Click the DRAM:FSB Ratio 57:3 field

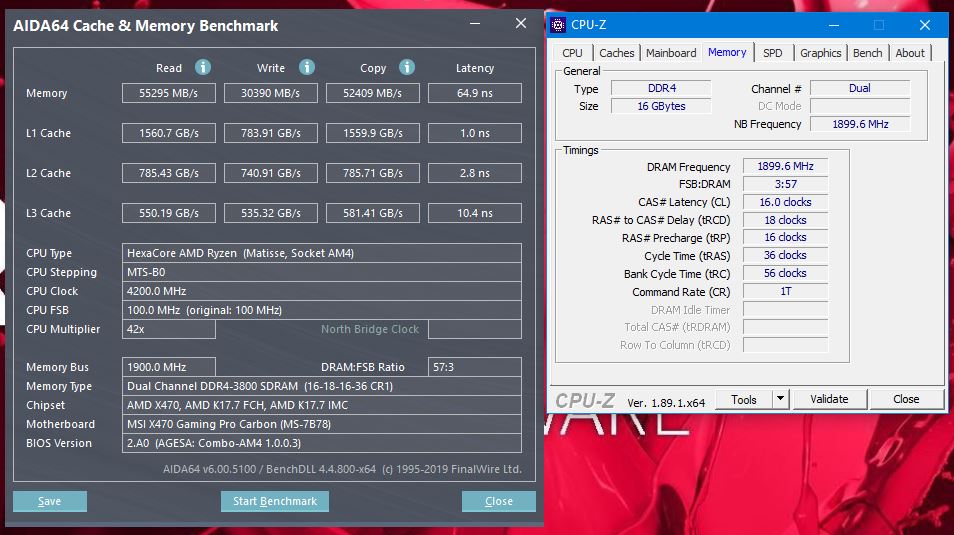(475, 367)
